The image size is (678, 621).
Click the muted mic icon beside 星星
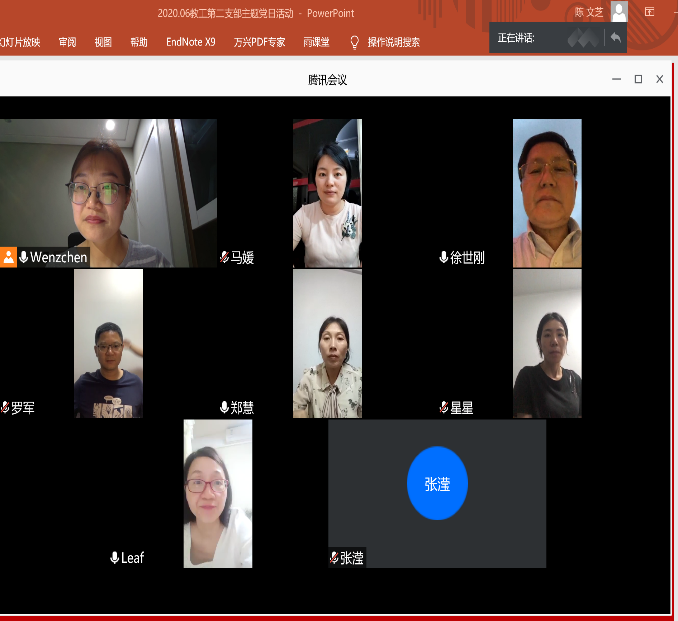[x=443, y=408]
